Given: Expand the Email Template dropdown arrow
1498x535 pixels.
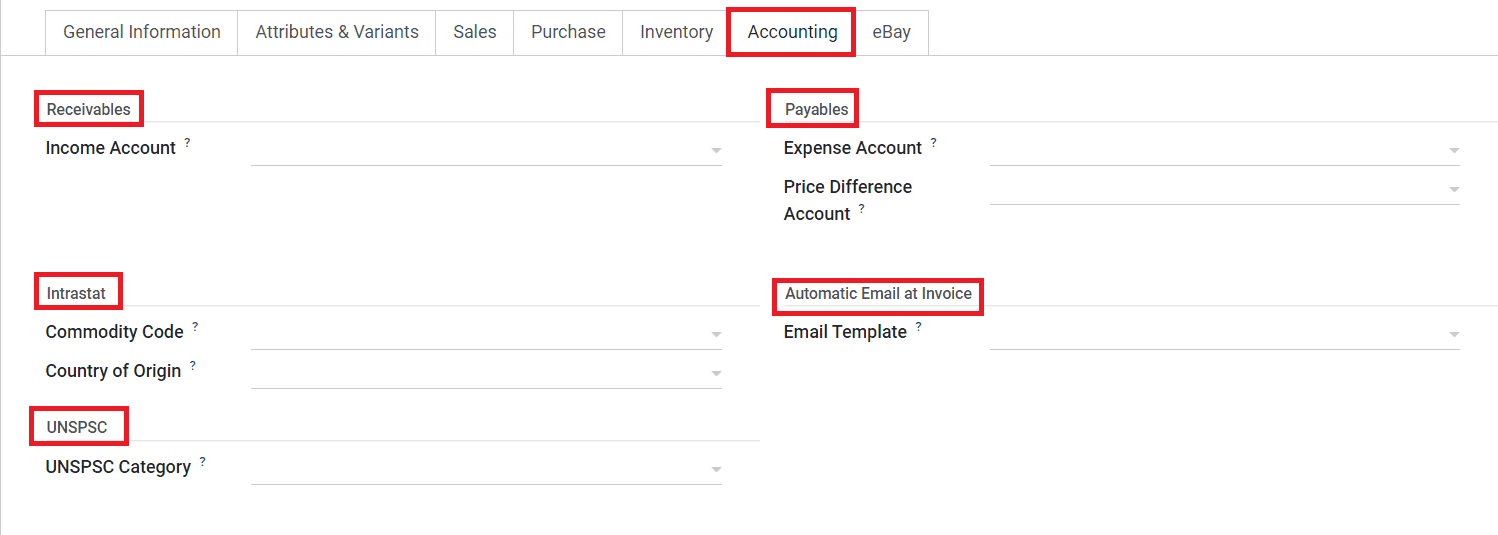Looking at the screenshot, I should point(1454,335).
